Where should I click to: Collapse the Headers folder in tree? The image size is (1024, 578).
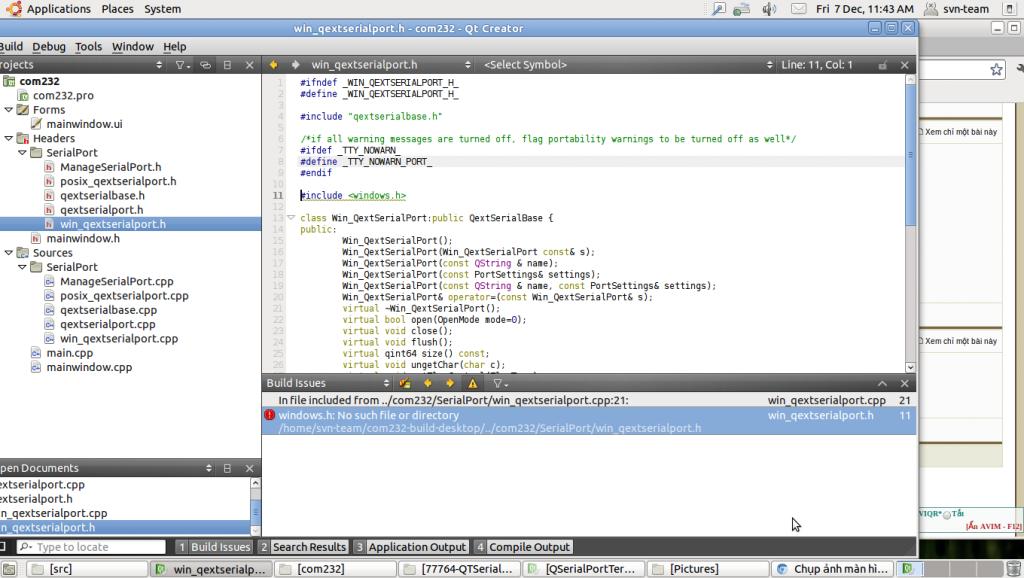point(8,138)
